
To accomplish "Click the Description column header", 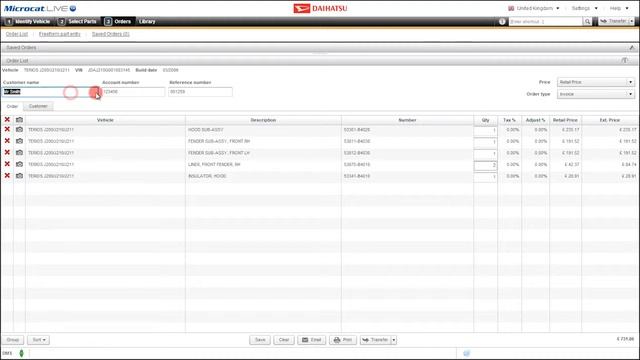I will [x=263, y=120].
